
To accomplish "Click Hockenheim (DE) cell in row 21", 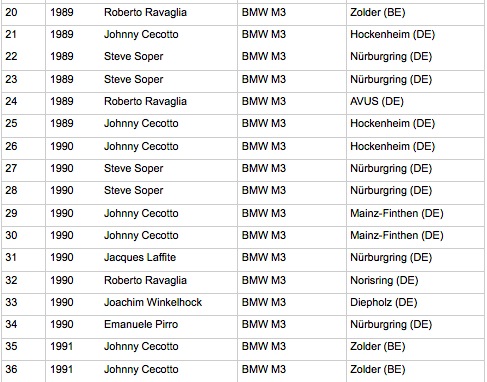I will point(392,34).
